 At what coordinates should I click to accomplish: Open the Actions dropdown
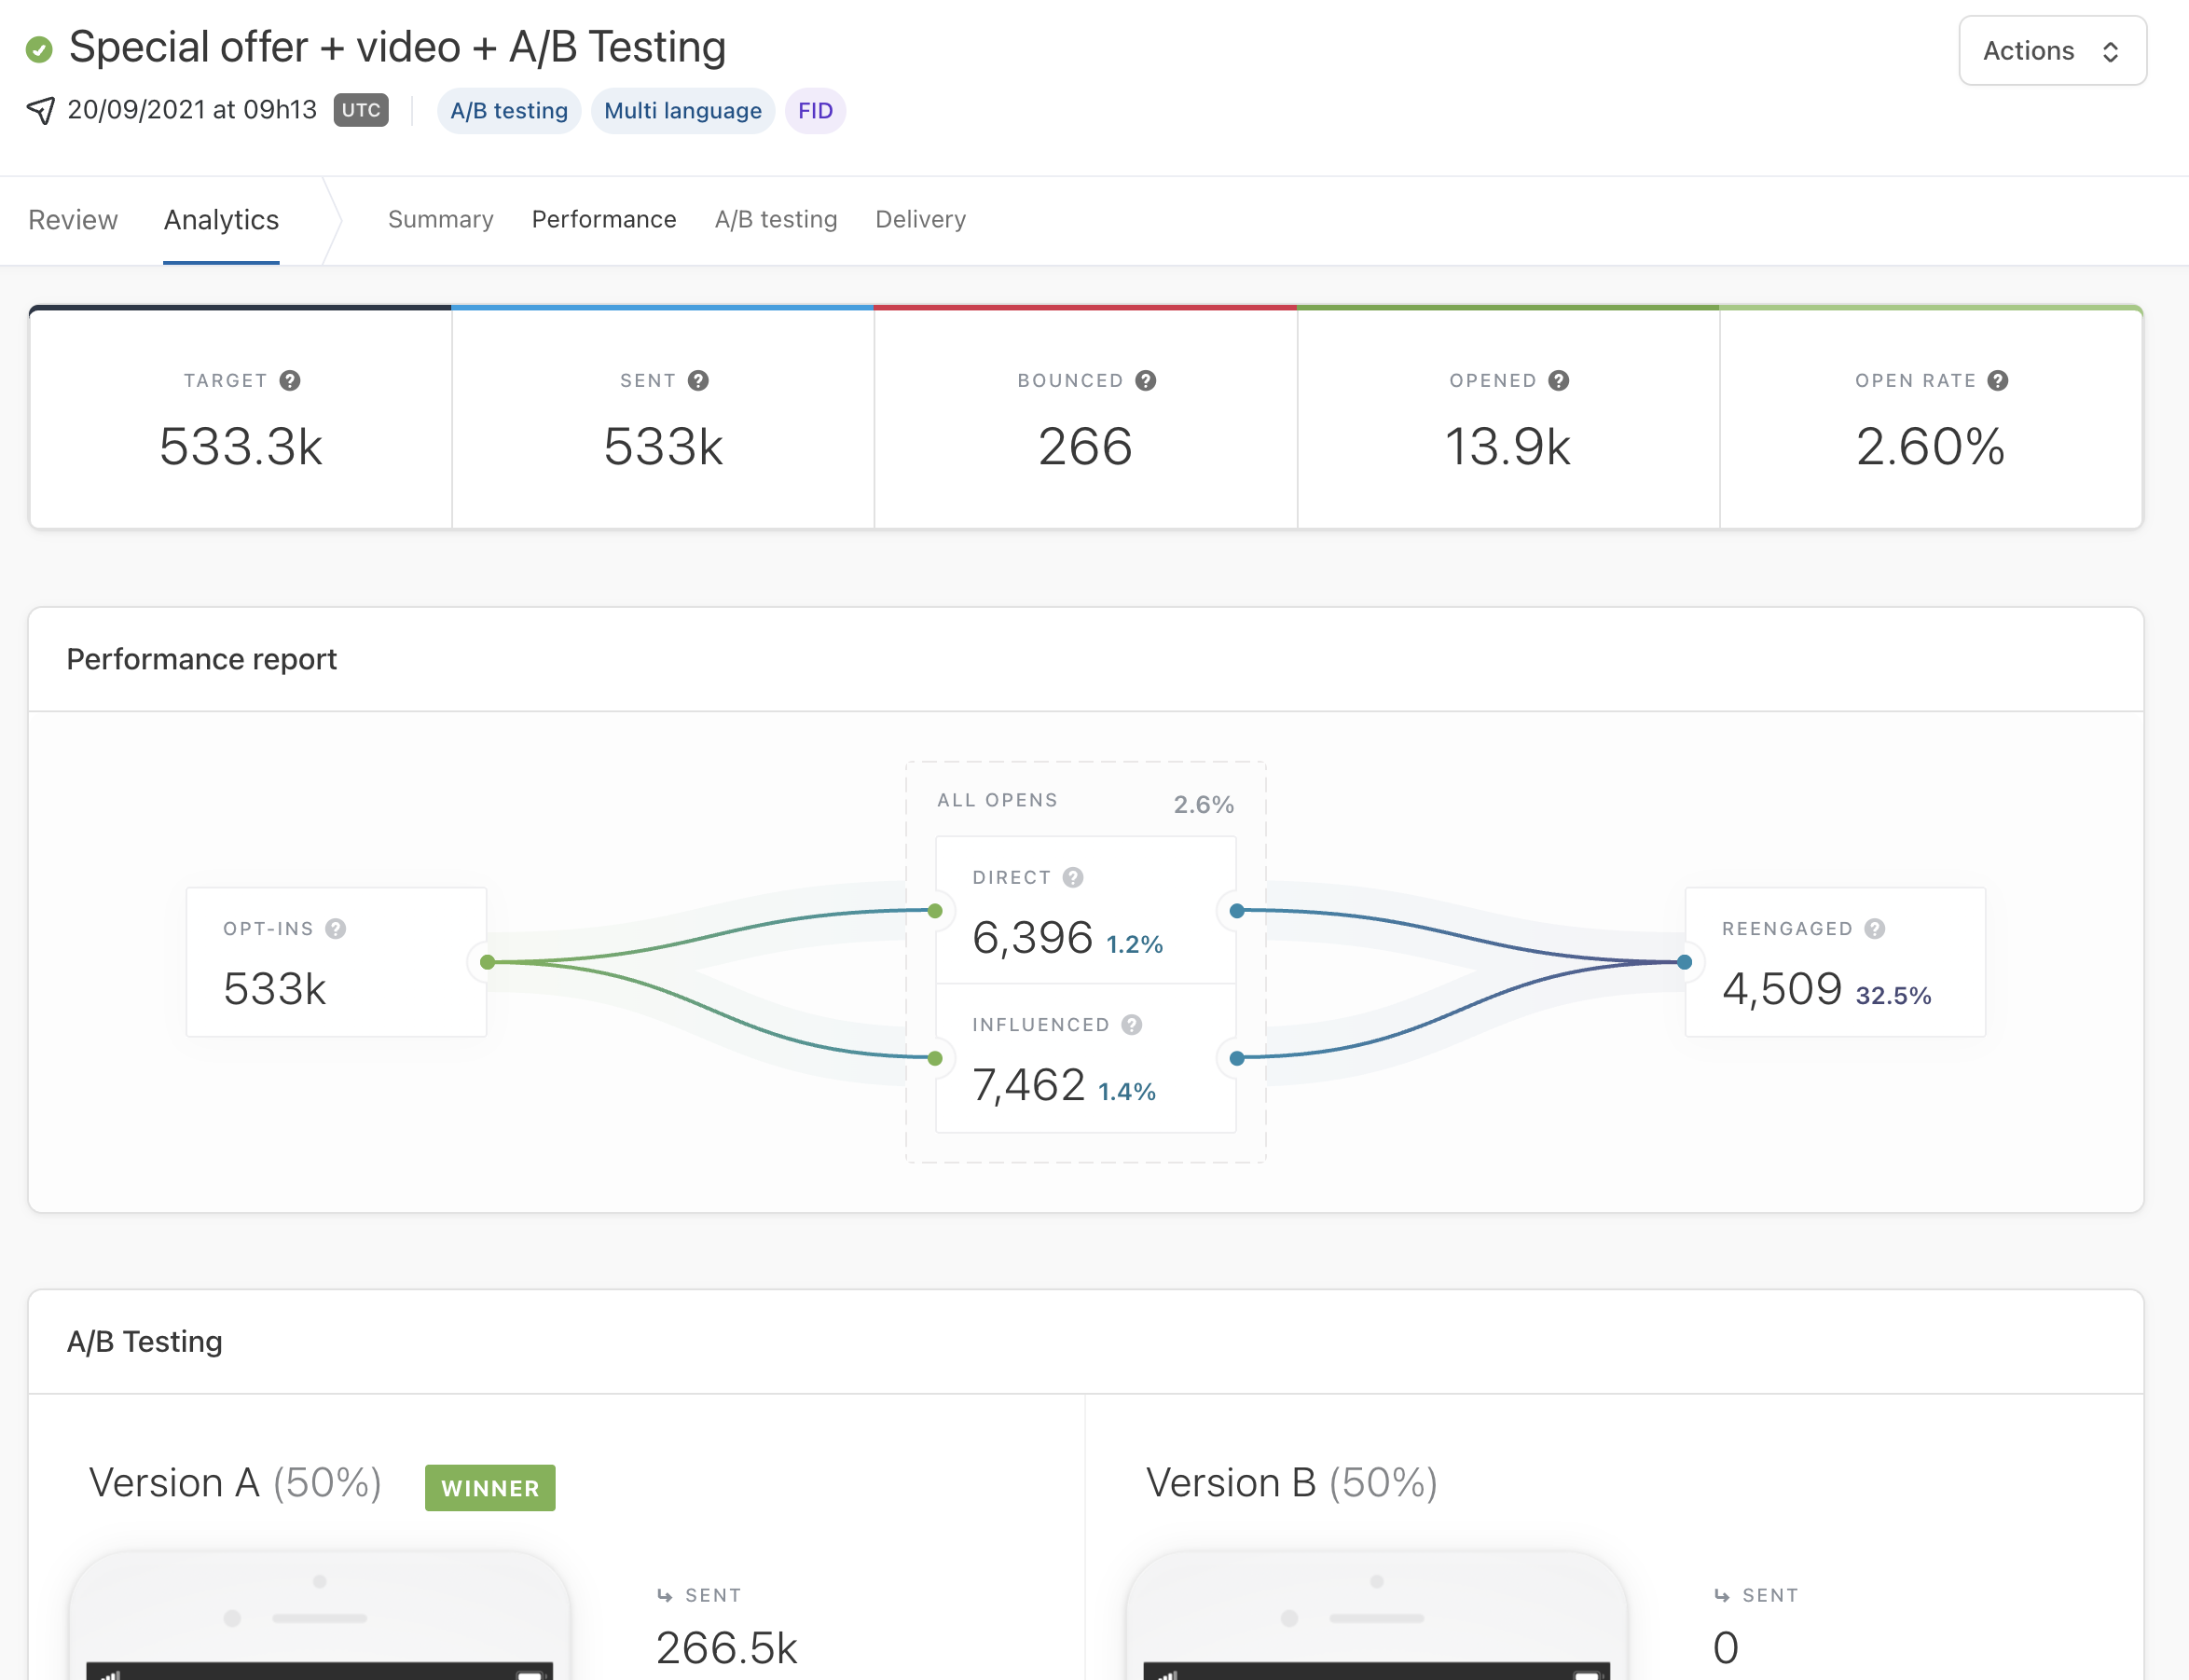pos(2051,51)
